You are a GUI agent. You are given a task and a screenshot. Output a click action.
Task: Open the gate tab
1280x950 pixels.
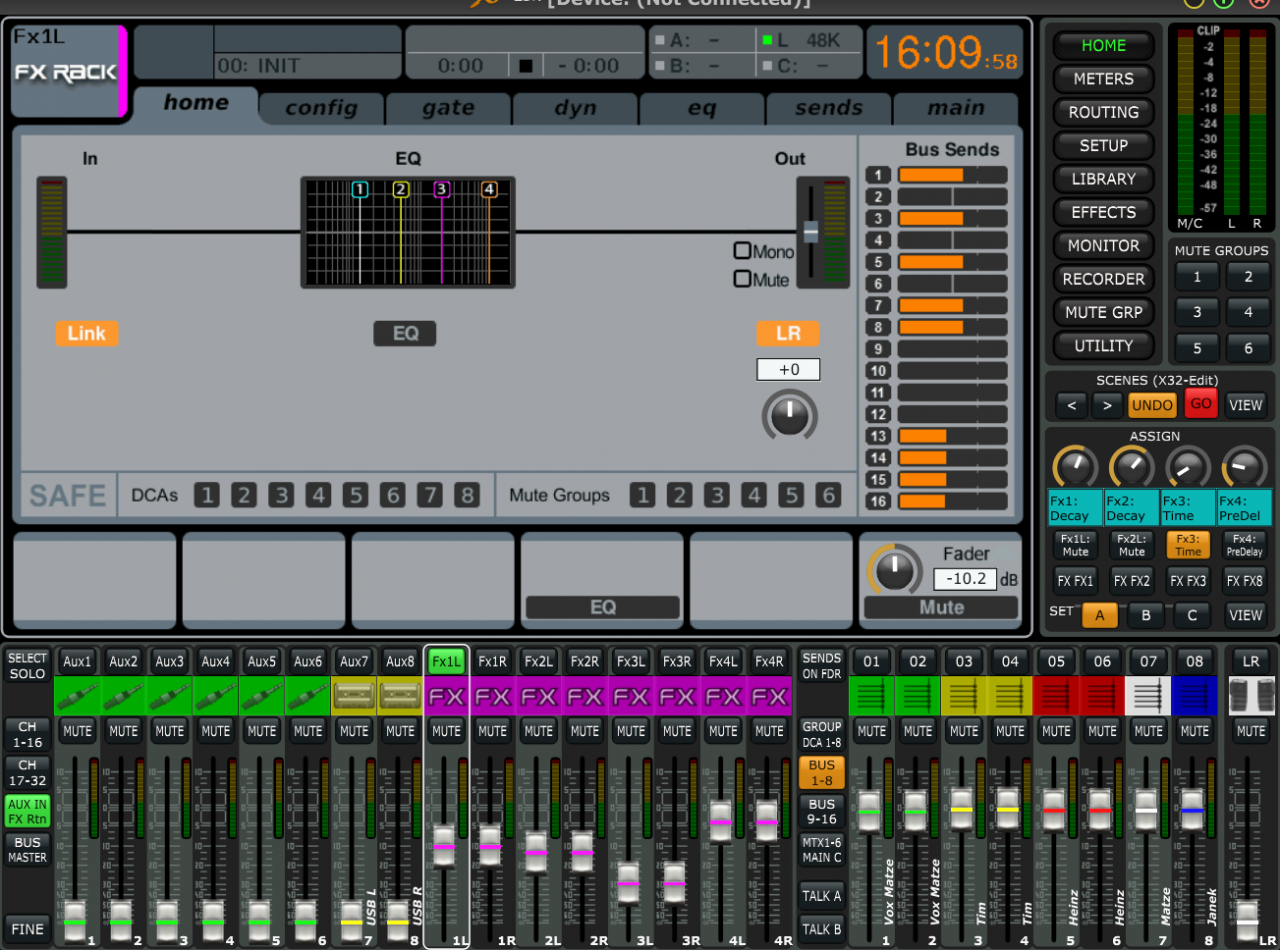coord(448,108)
